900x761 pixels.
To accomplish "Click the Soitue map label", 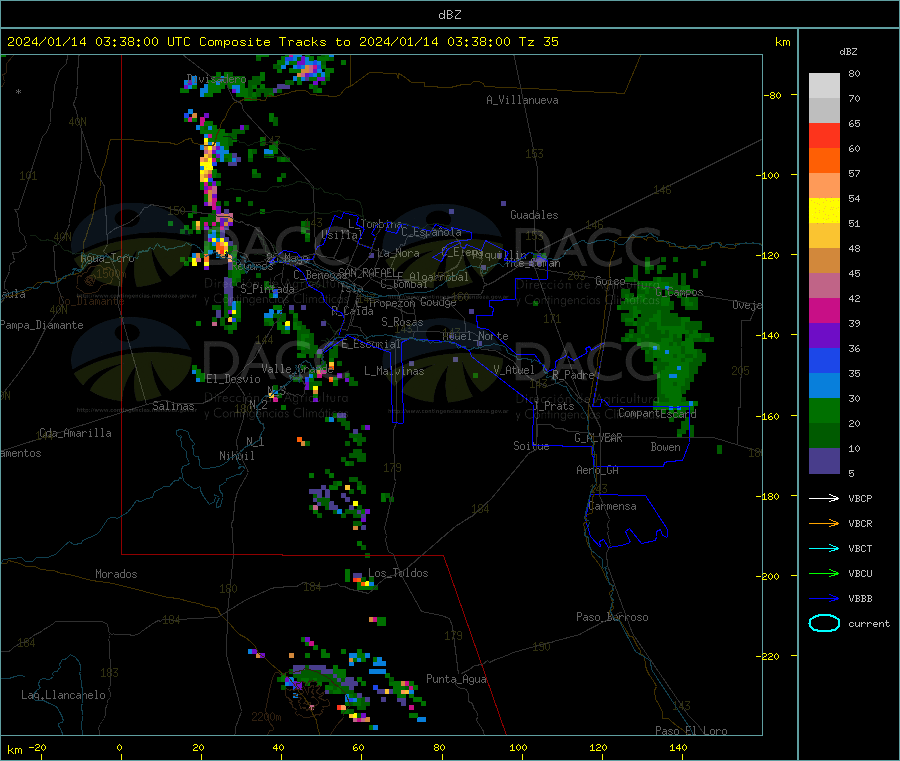I will (531, 446).
